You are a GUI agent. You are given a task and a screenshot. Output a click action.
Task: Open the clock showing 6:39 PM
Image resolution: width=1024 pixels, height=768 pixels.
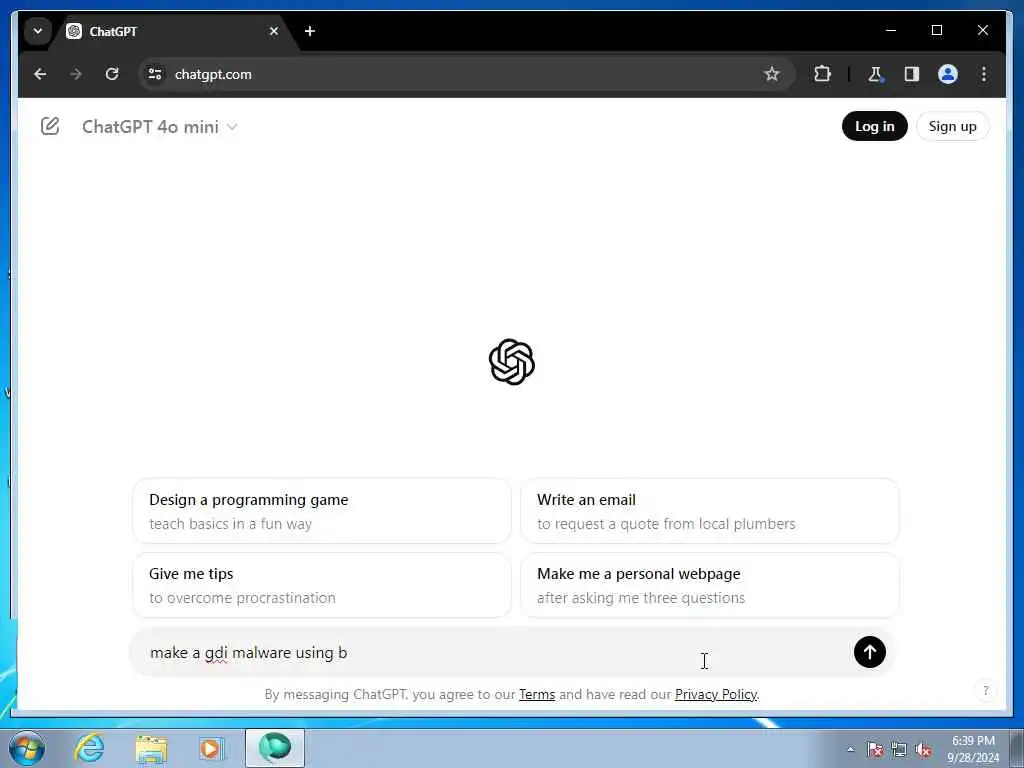click(x=973, y=749)
